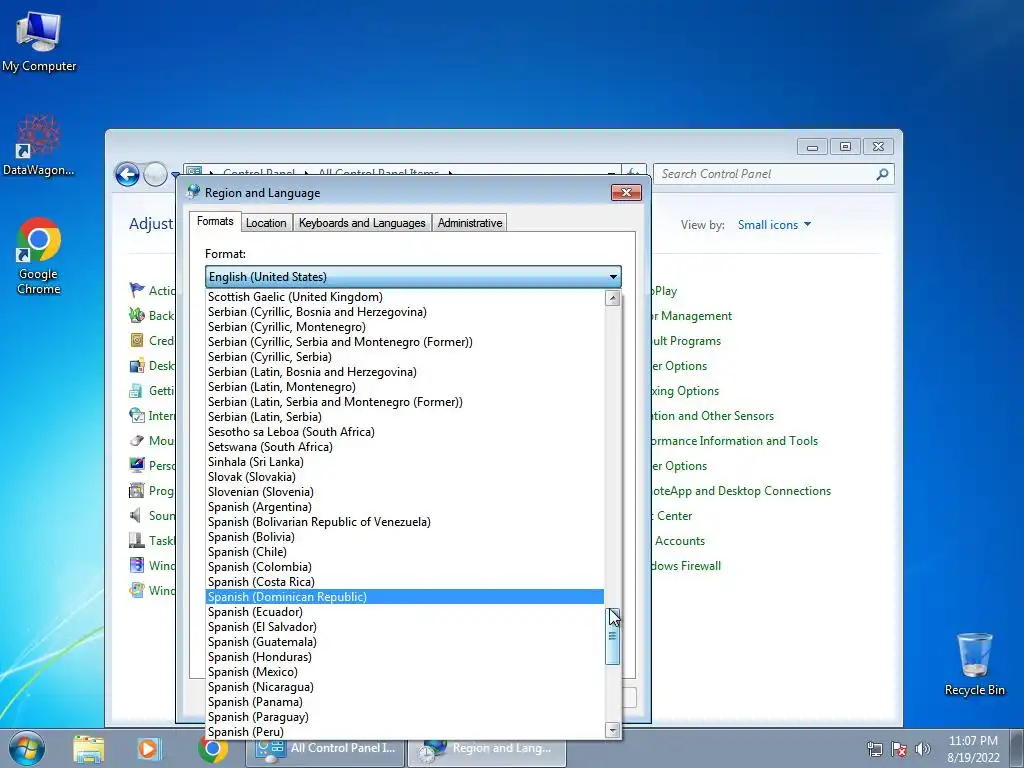Click the Action Center flag tray icon

pos(899,749)
